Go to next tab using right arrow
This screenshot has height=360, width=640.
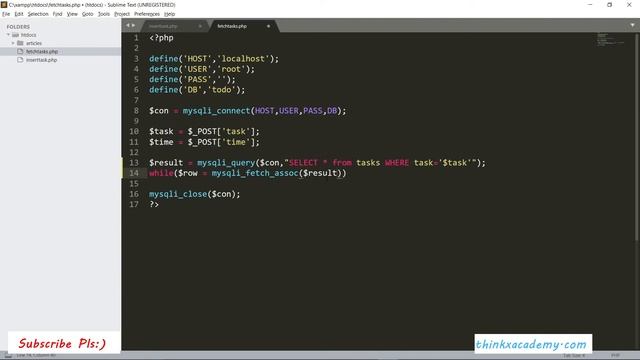[x=133, y=25]
